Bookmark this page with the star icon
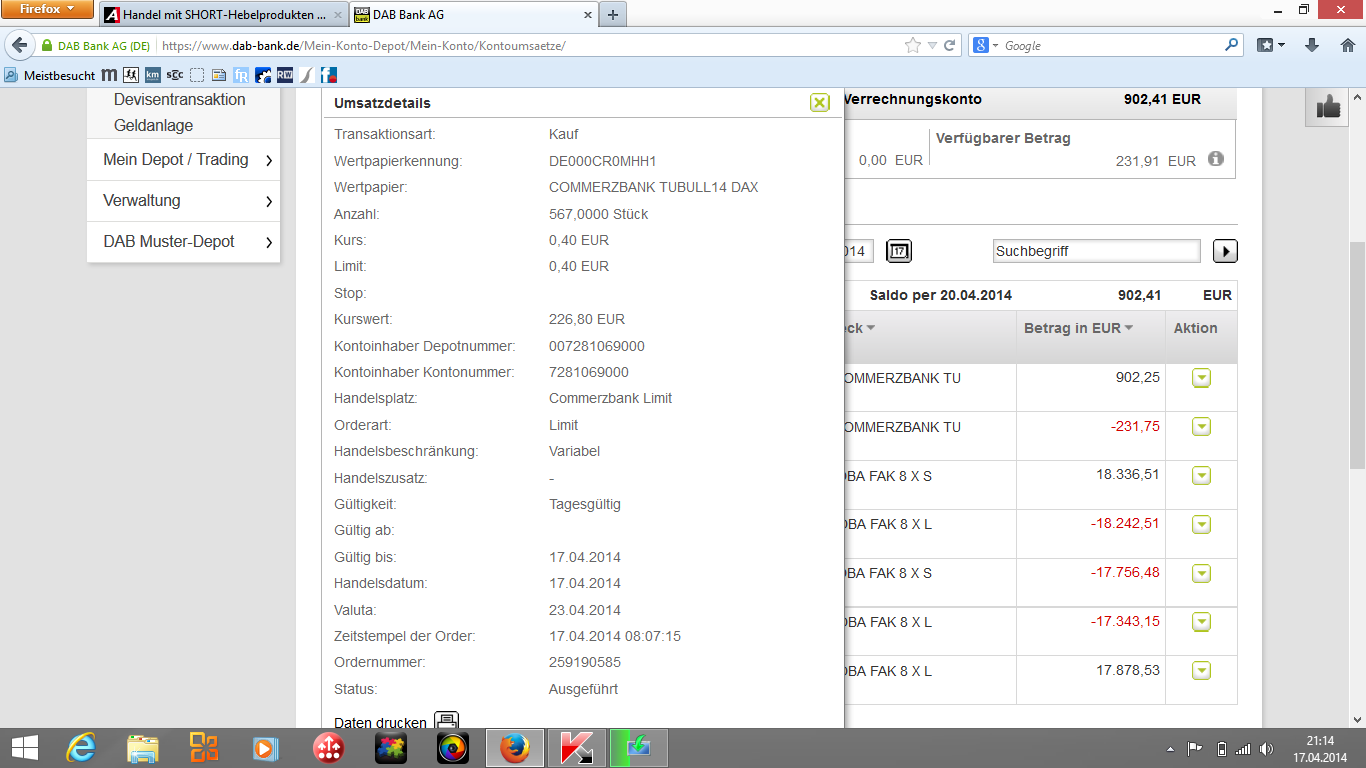Image resolution: width=1366 pixels, height=768 pixels. pyautogui.click(x=912, y=45)
